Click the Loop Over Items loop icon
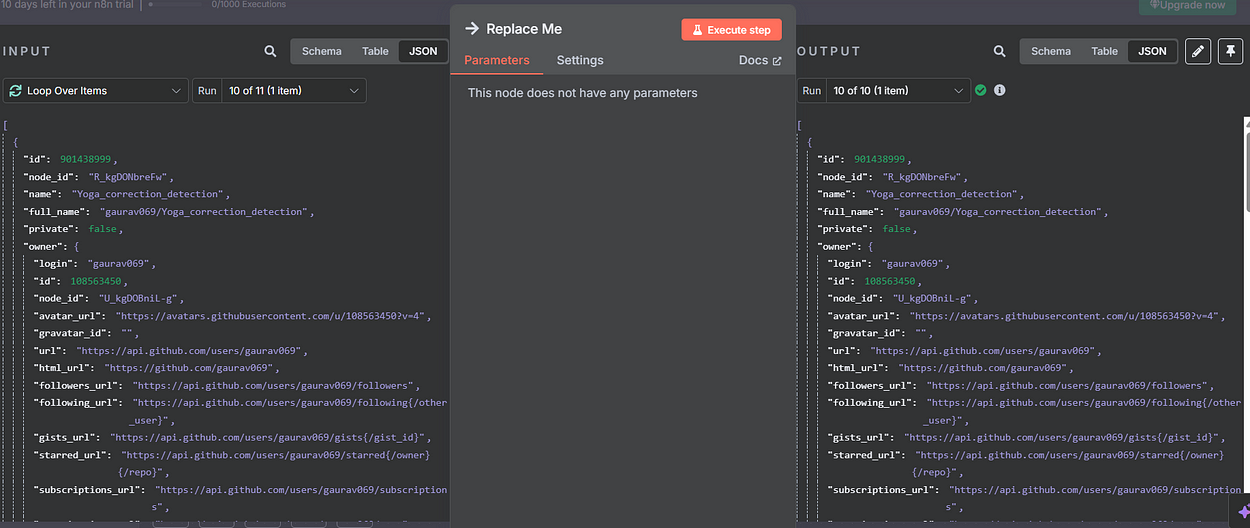This screenshot has width=1250, height=528. click(x=16, y=91)
